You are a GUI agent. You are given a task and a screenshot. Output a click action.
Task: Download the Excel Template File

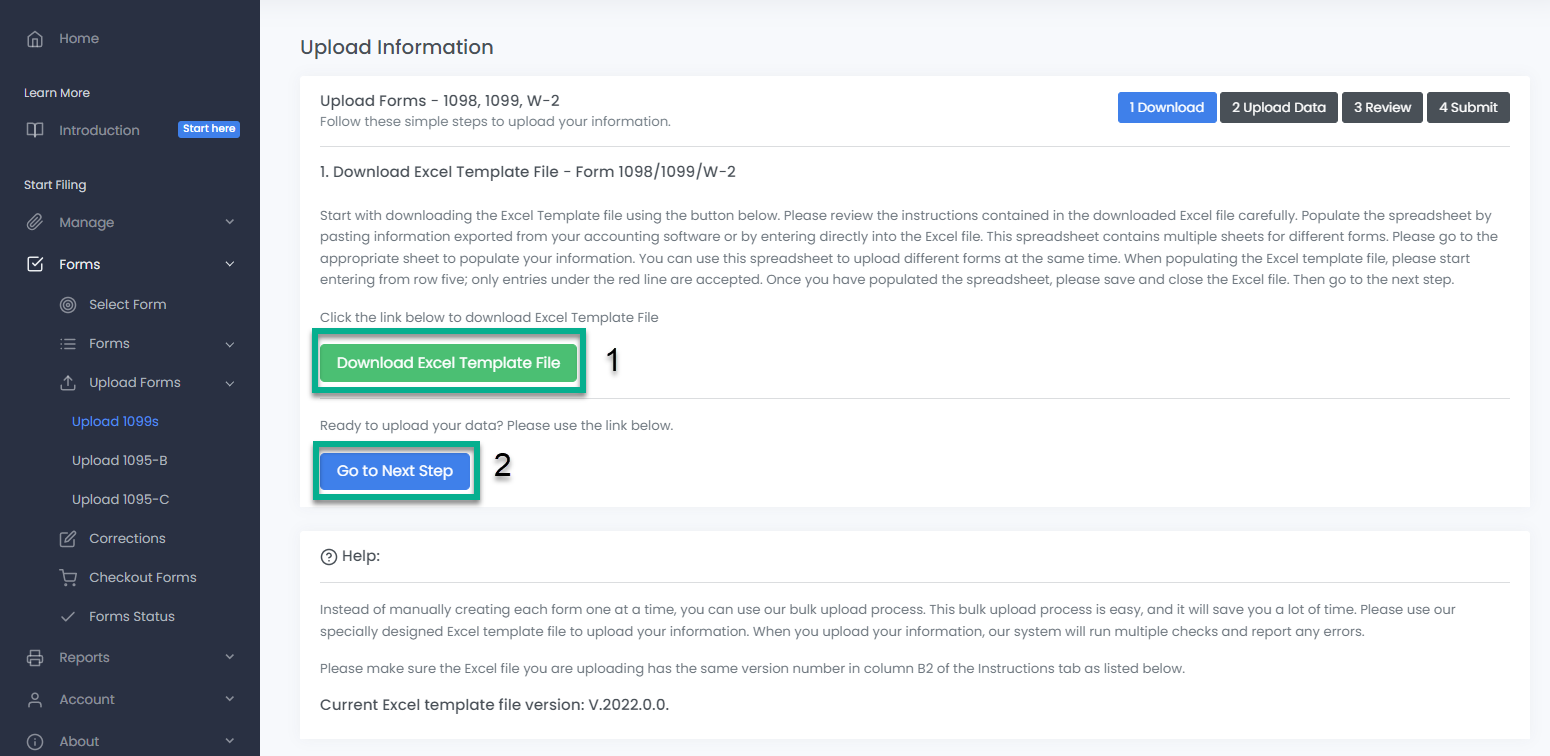point(448,363)
